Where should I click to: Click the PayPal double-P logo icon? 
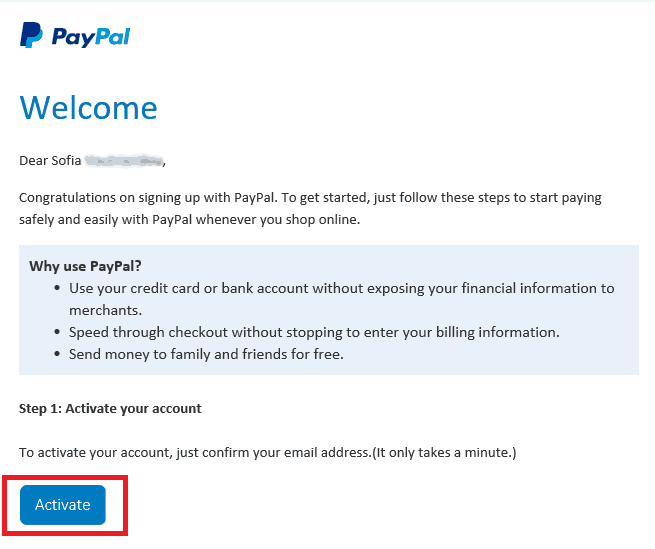(31, 35)
